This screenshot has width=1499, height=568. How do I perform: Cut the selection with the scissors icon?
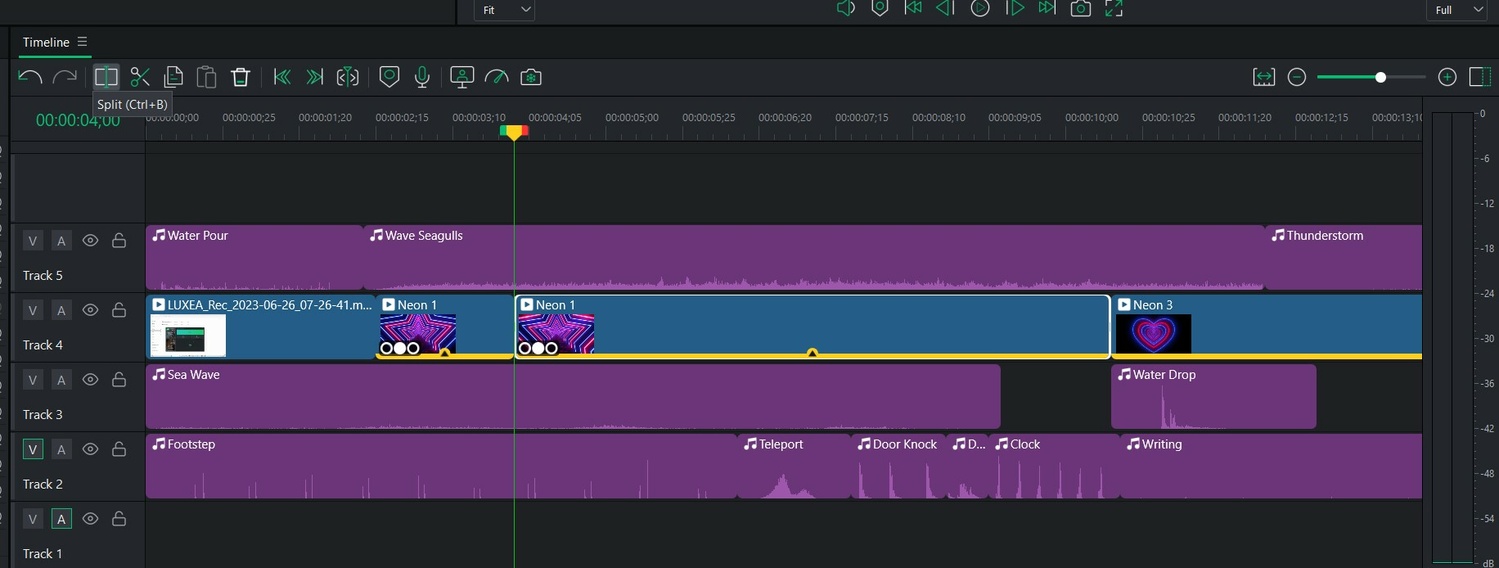pyautogui.click(x=140, y=77)
